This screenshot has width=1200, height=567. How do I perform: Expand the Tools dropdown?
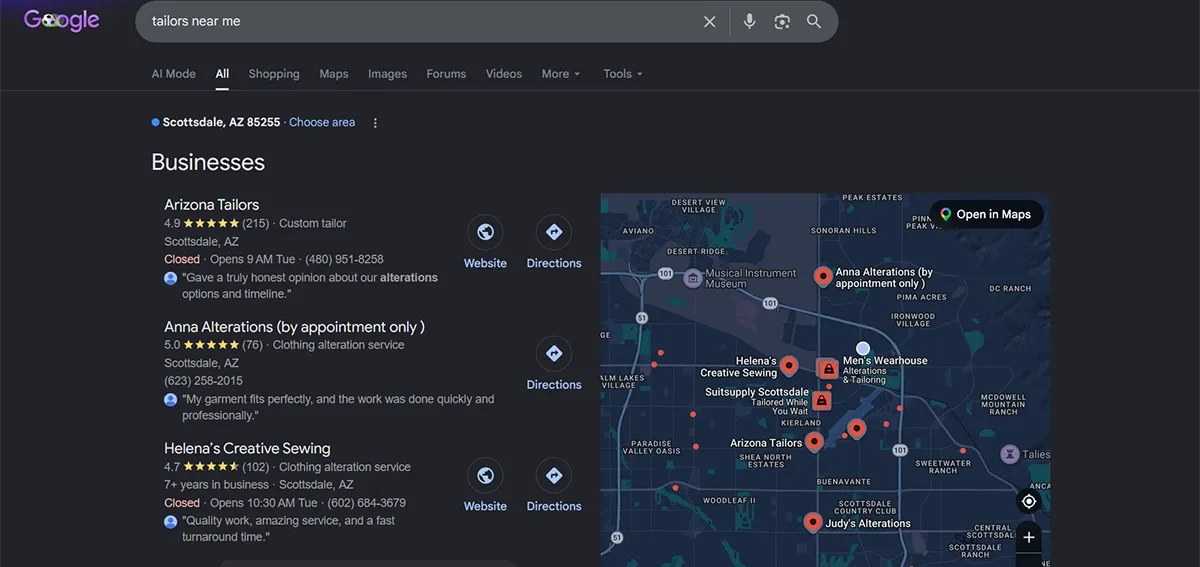pos(623,74)
